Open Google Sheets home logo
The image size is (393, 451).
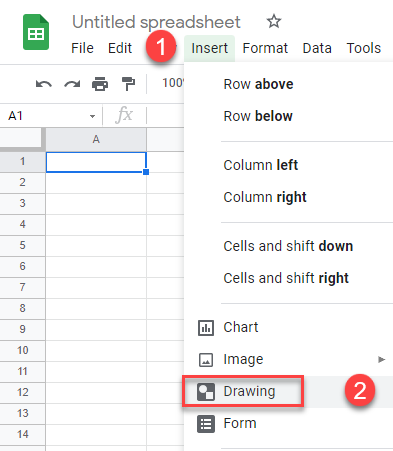coord(36,32)
